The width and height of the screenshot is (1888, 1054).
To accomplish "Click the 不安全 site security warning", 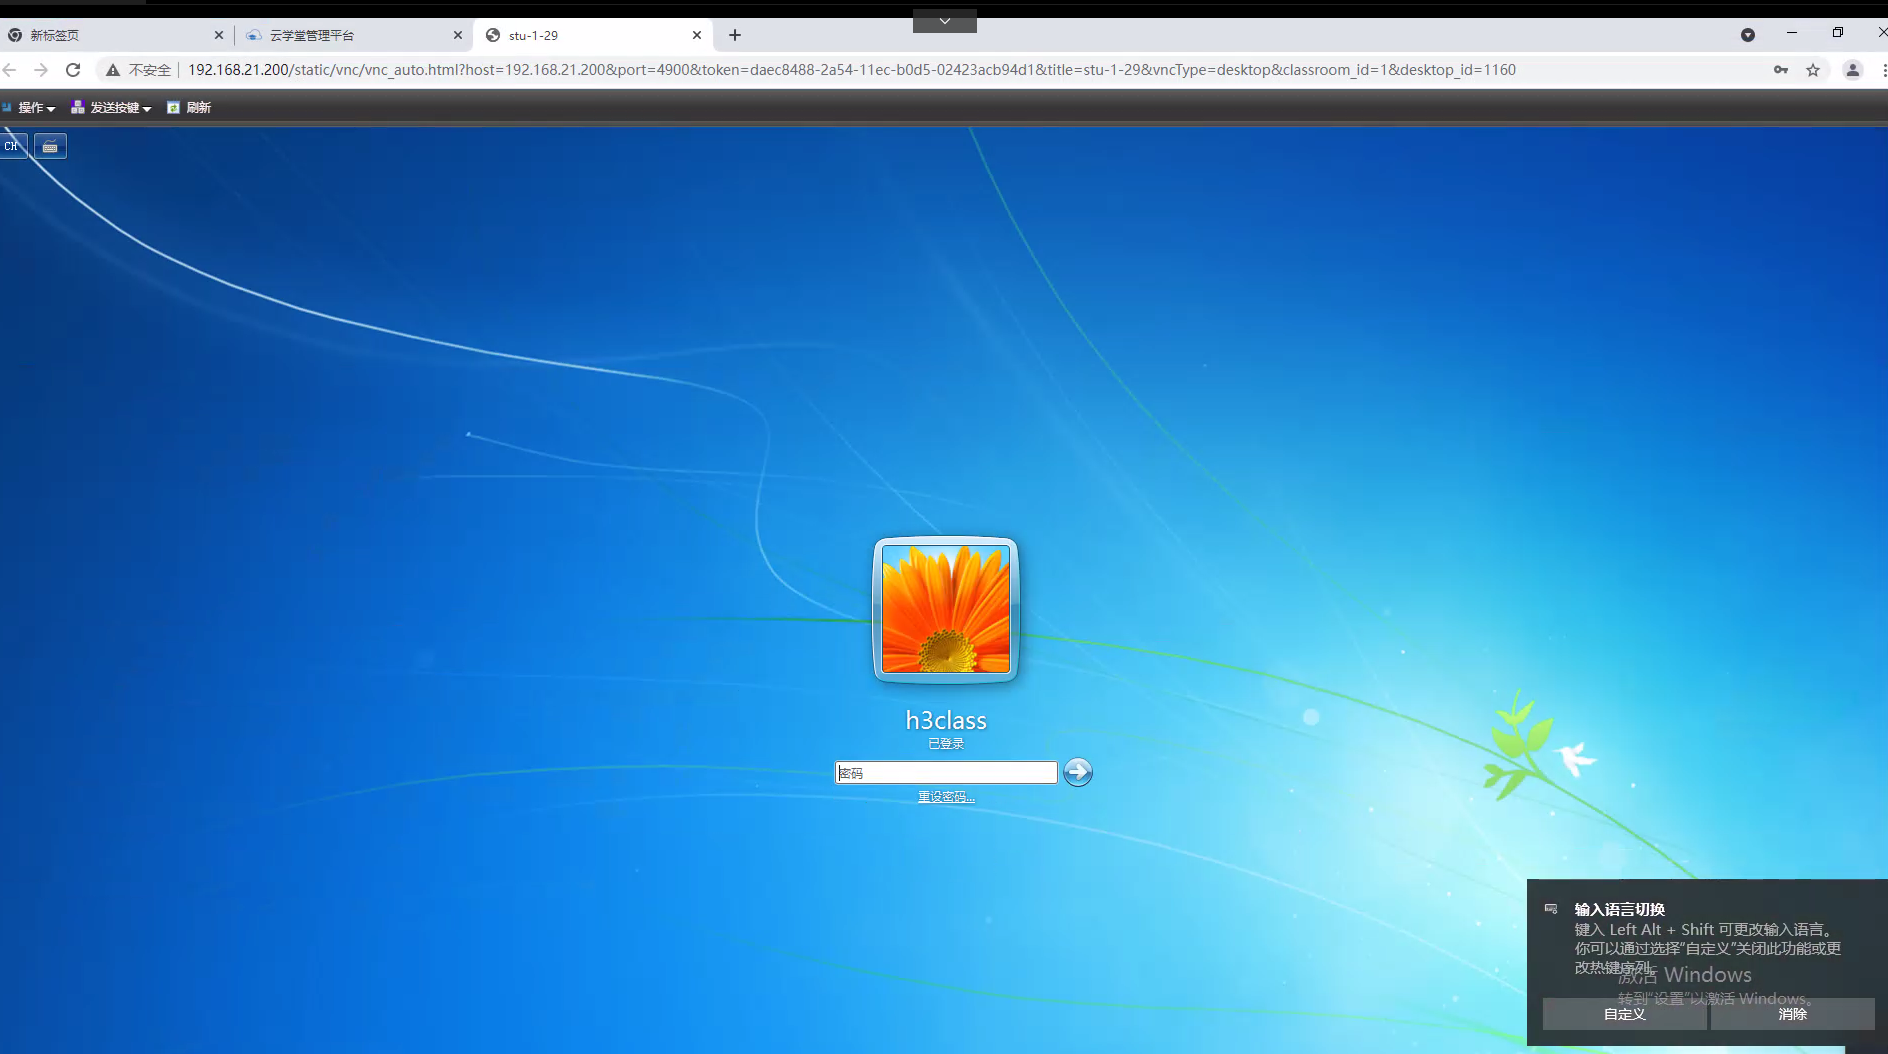I will (x=139, y=70).
